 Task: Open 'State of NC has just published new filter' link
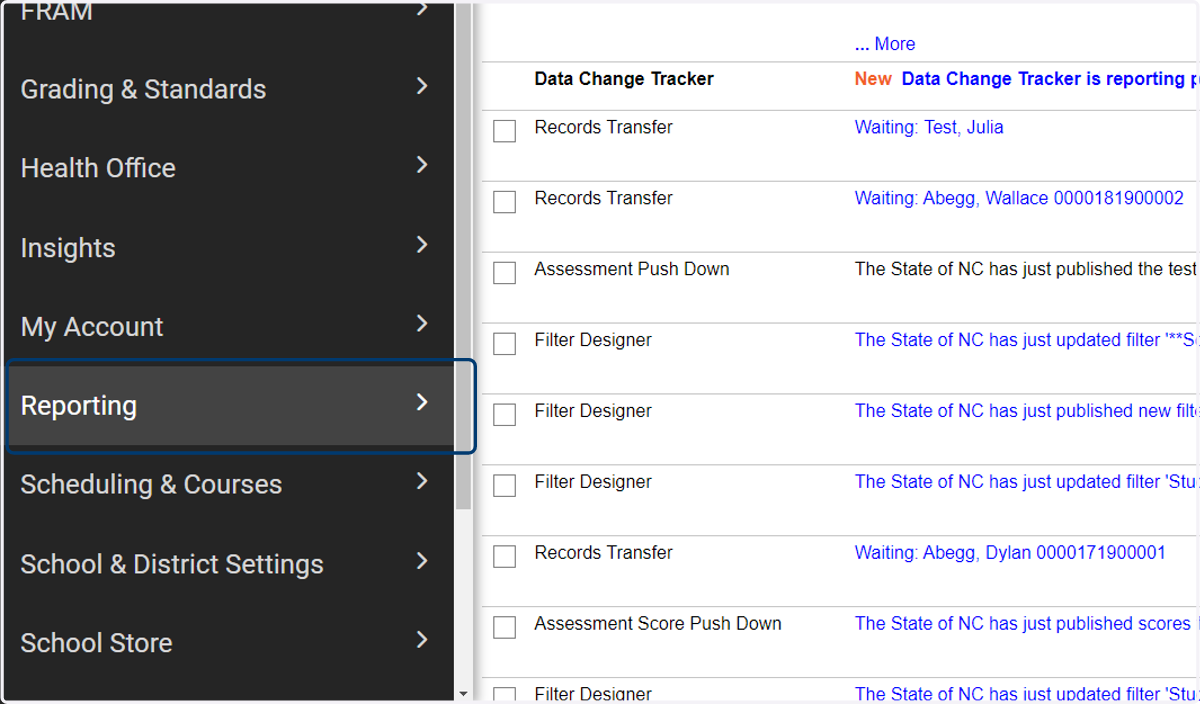(x=1026, y=410)
